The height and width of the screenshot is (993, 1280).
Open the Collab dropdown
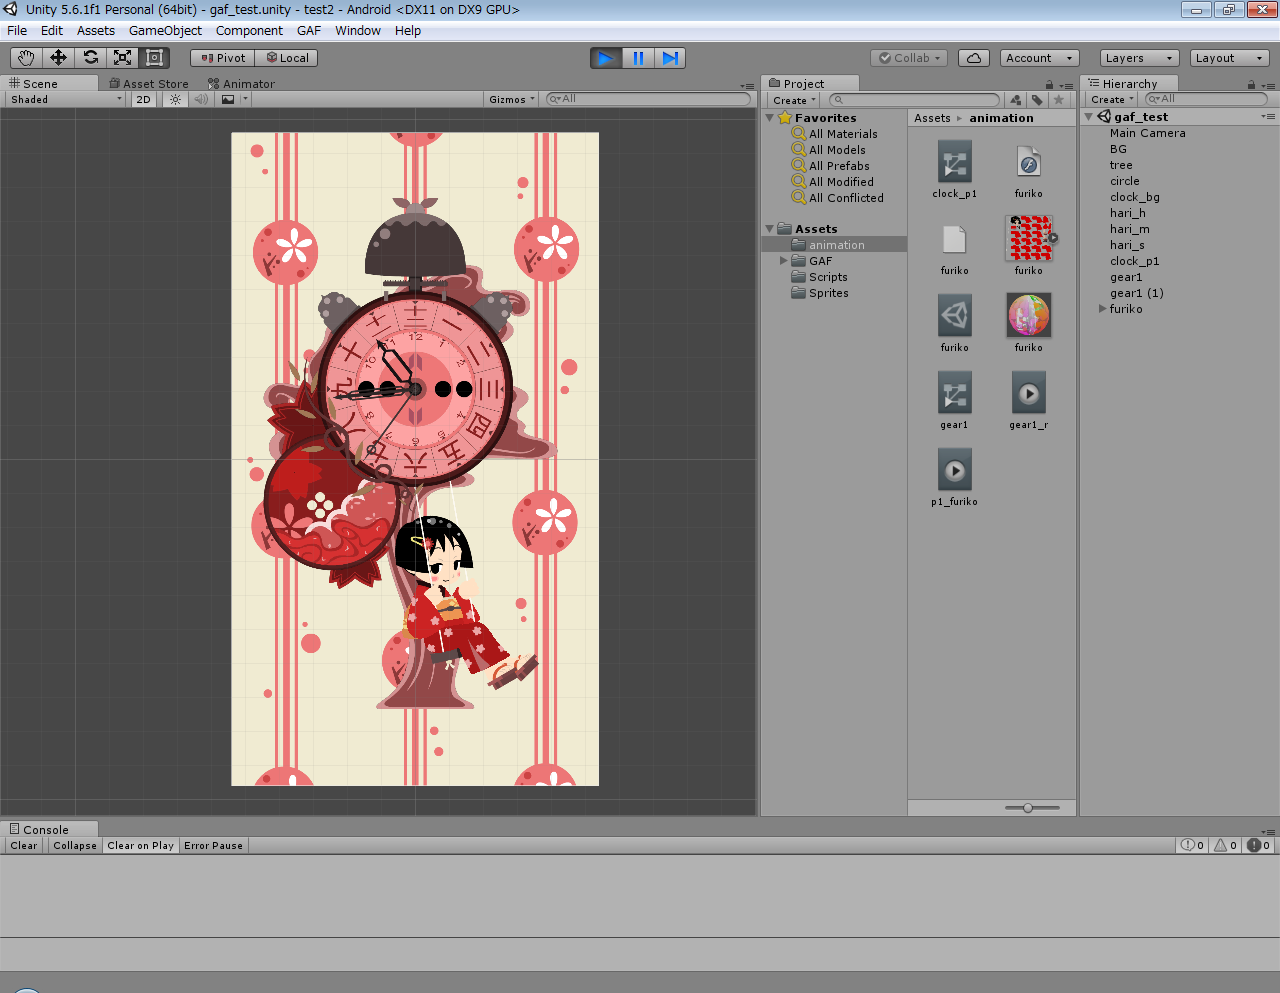[x=909, y=58]
